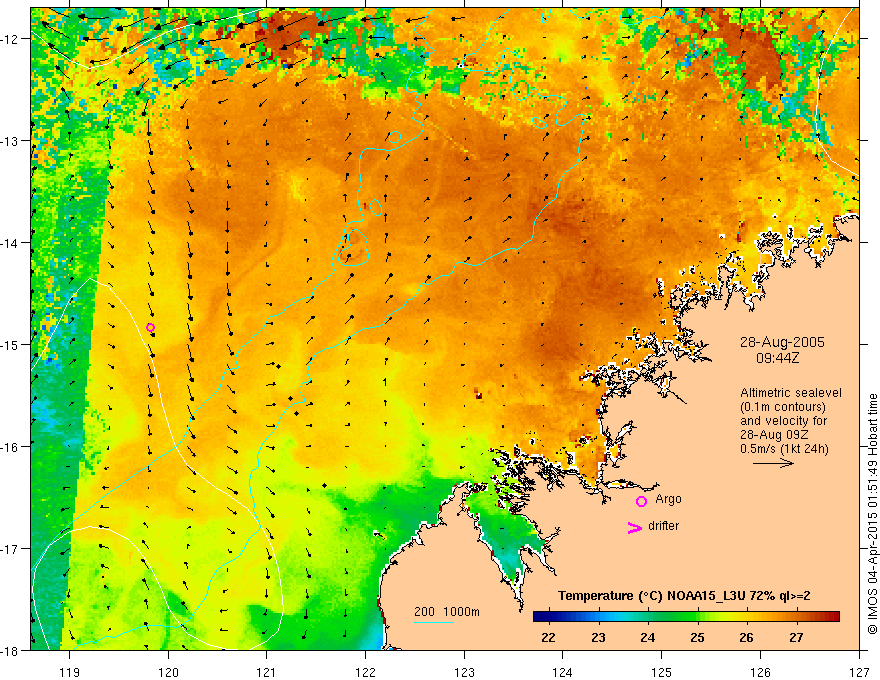Click the magenta drifter arrow in the legend

(x=635, y=527)
